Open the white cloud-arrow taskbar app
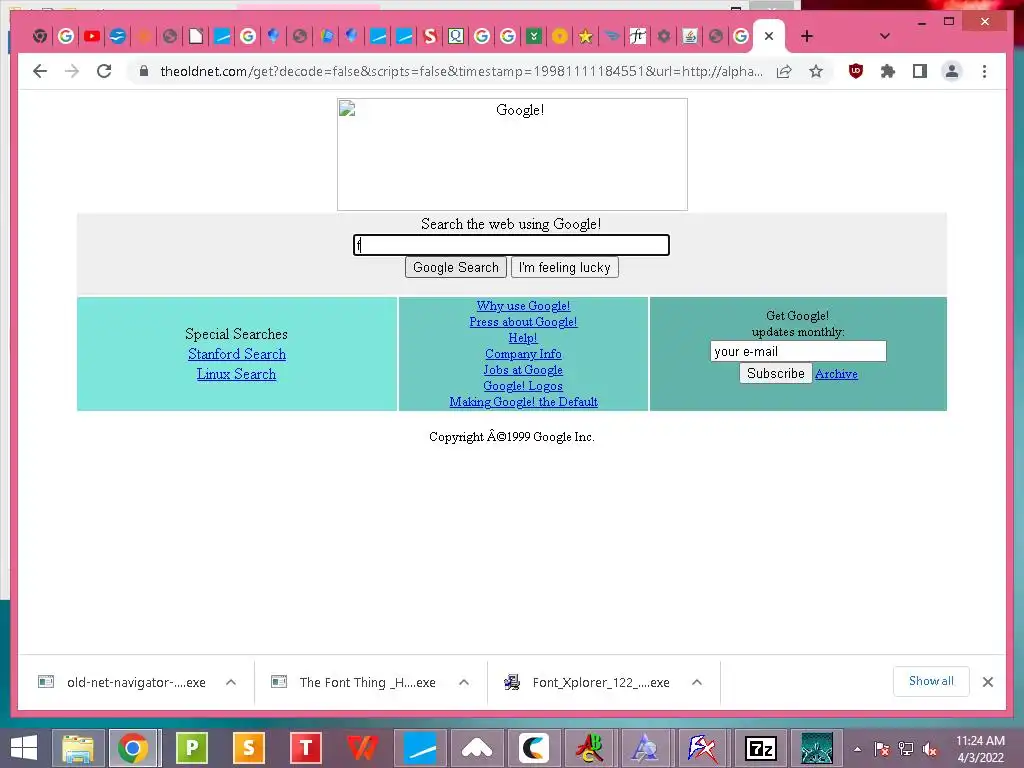Image resolution: width=1024 pixels, height=768 pixels. (x=477, y=748)
